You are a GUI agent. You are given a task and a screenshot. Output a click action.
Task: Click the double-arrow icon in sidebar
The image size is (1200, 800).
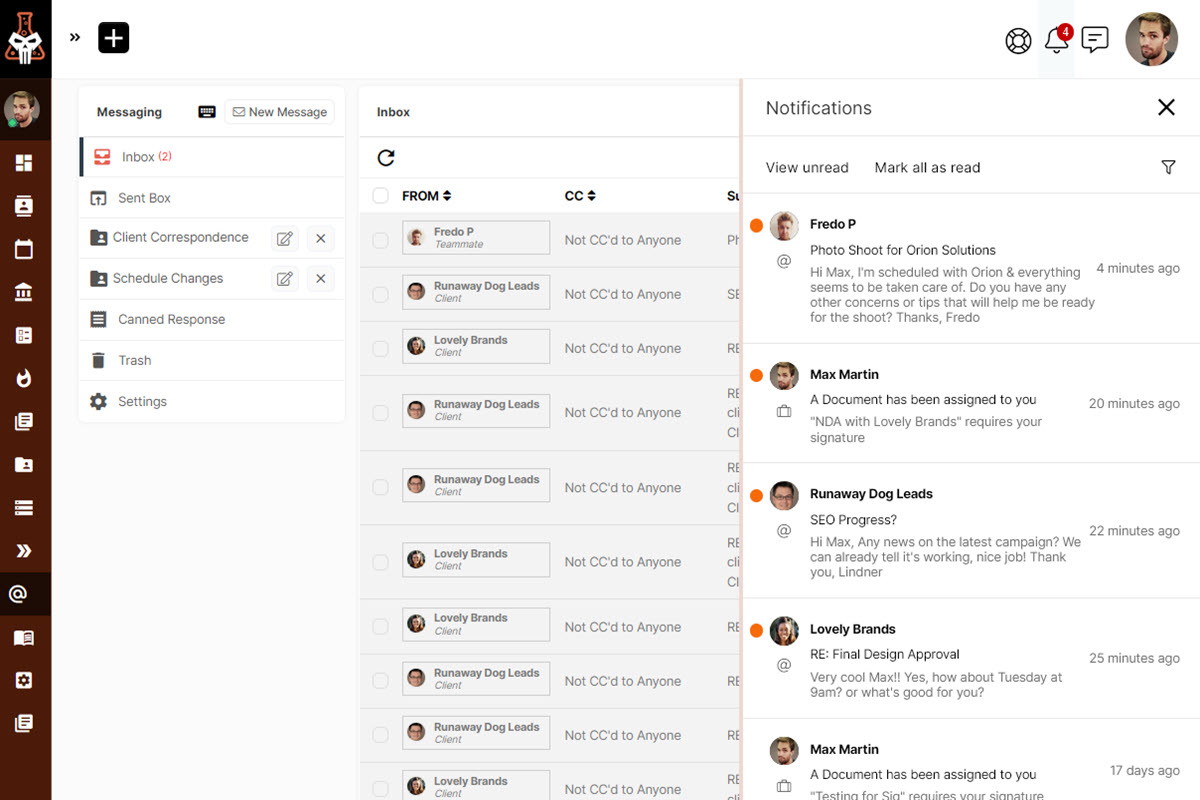coord(24,551)
